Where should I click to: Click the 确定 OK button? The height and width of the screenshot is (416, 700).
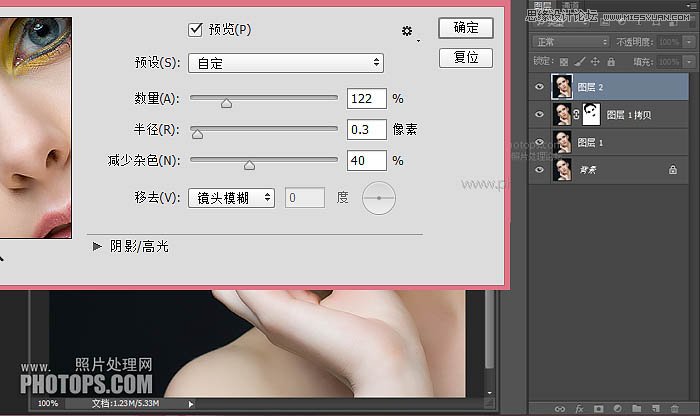coord(466,28)
